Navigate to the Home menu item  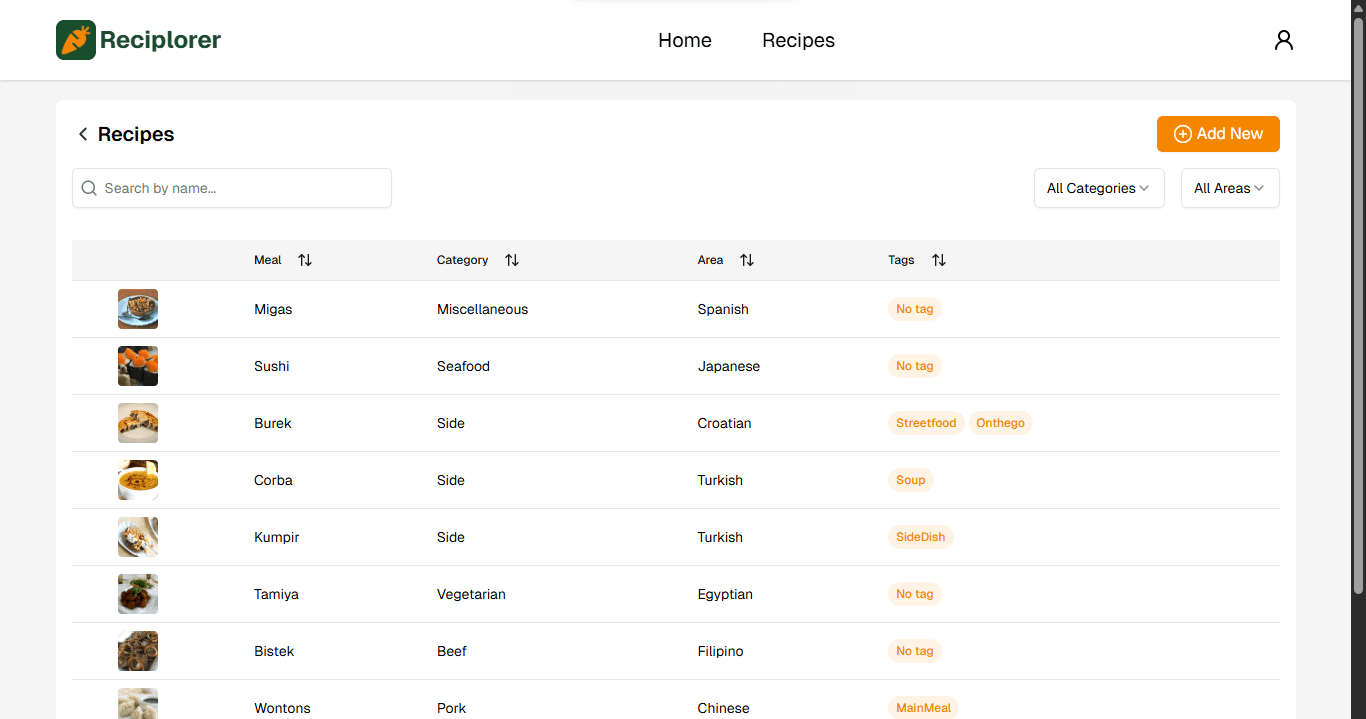tap(684, 40)
